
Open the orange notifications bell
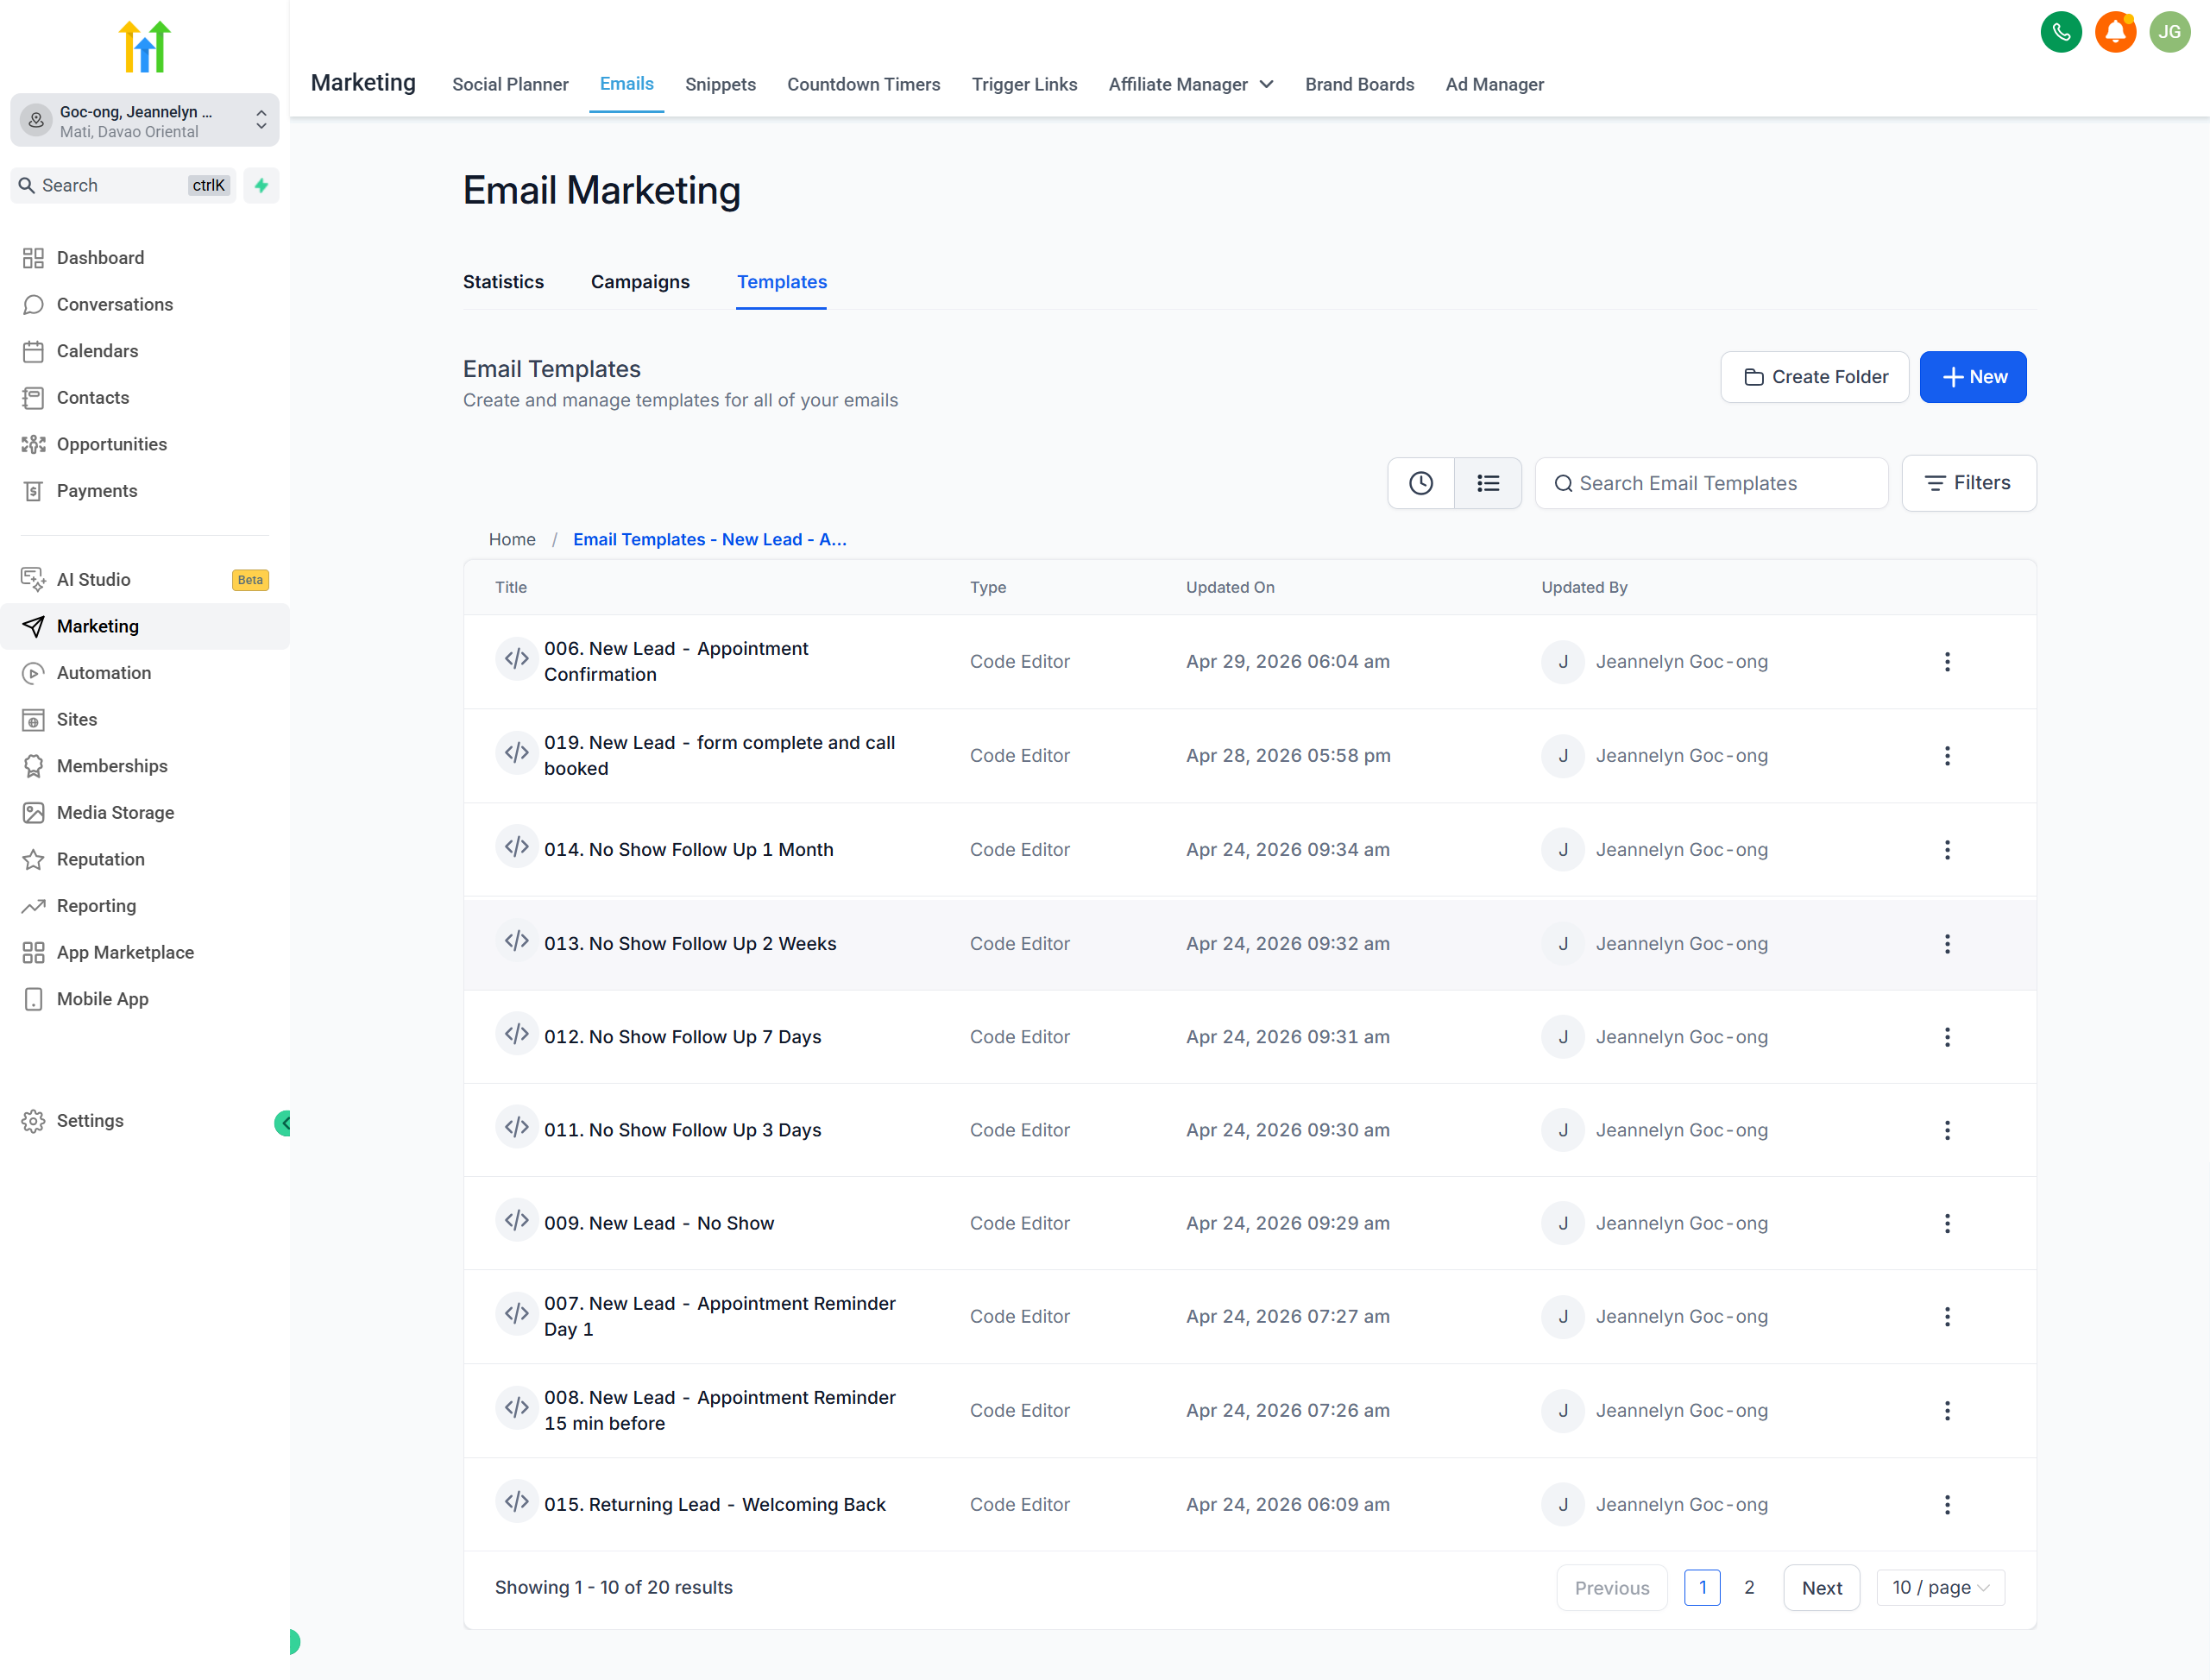tap(2114, 32)
